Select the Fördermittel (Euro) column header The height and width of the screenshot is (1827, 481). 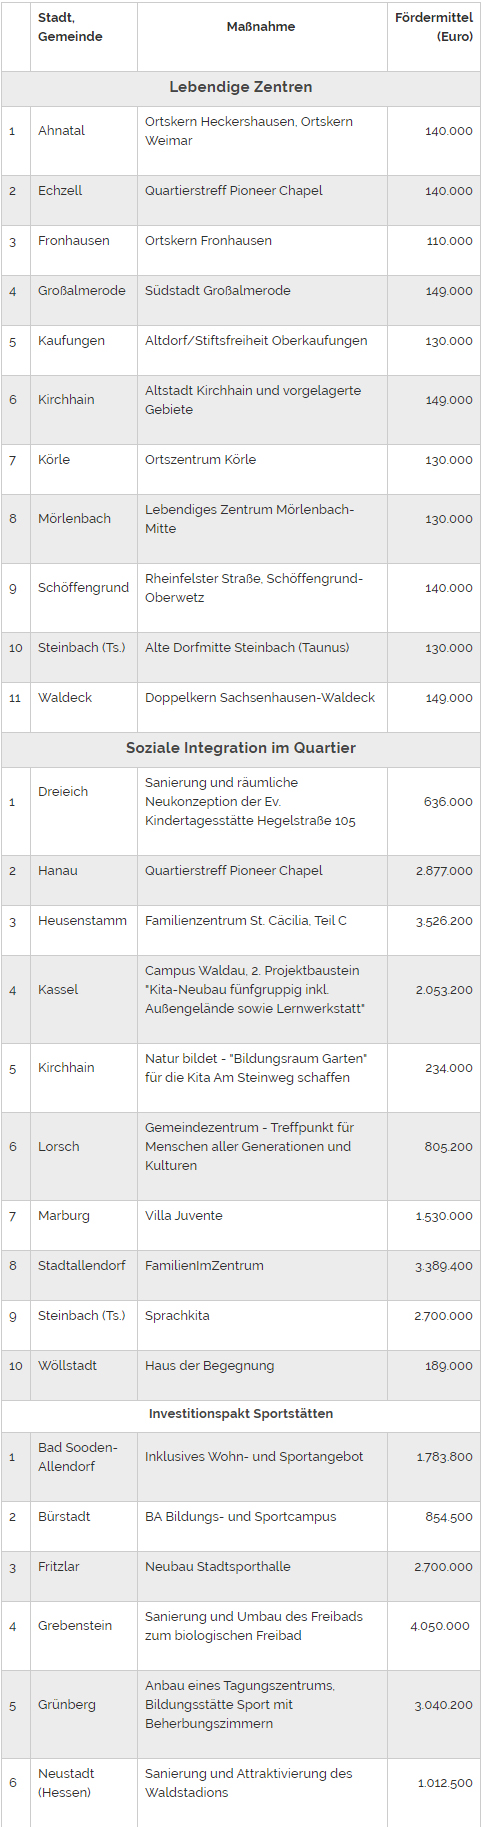coord(434,27)
